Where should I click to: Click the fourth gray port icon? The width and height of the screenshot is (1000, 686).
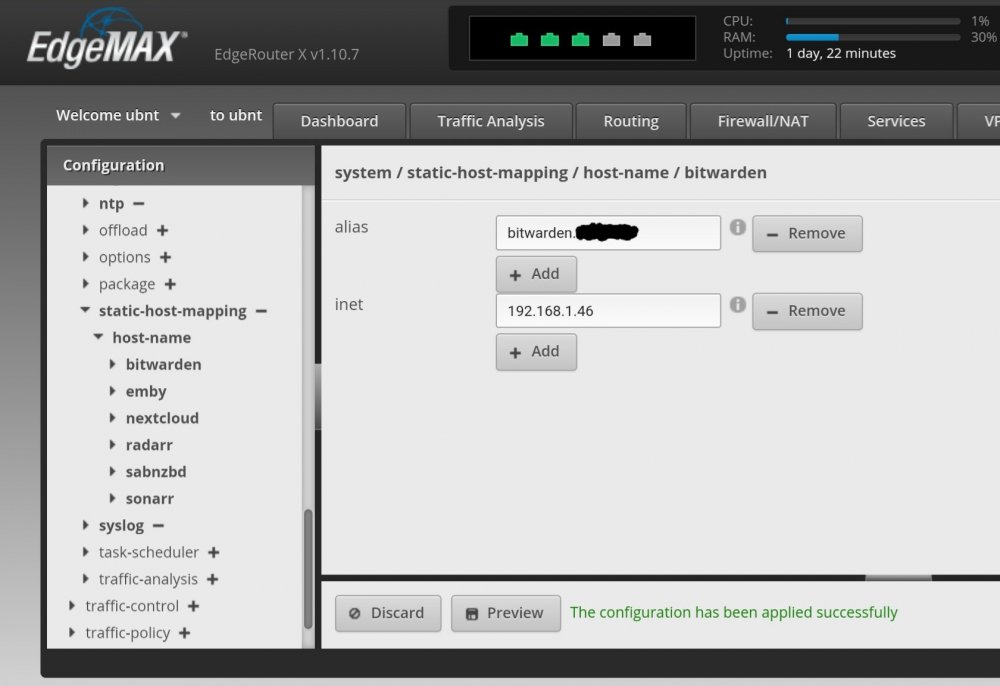[611, 40]
